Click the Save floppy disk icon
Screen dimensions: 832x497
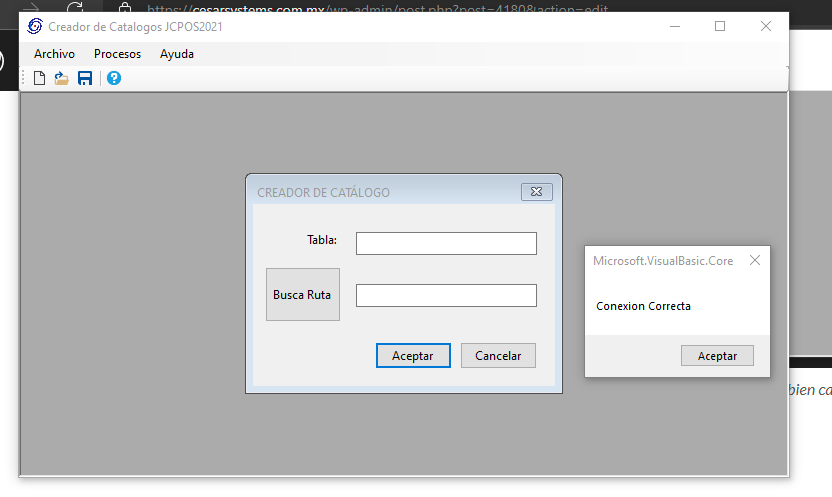click(85, 78)
